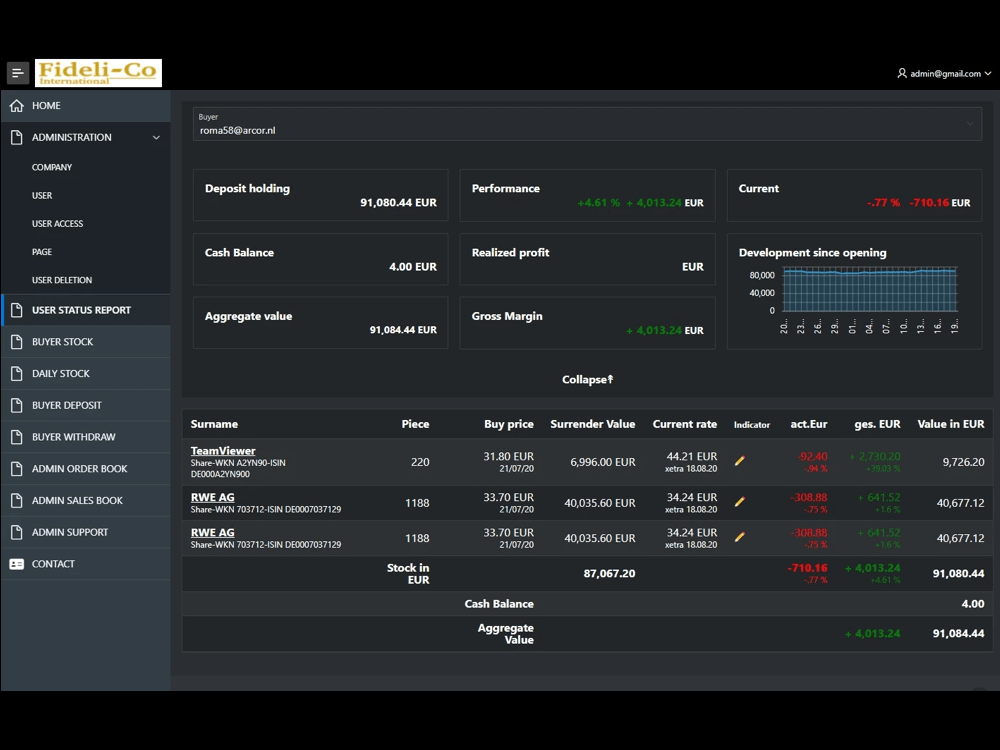The height and width of the screenshot is (750, 1000).
Task: Open the USER DELETION submenu item
Action: tap(62, 280)
